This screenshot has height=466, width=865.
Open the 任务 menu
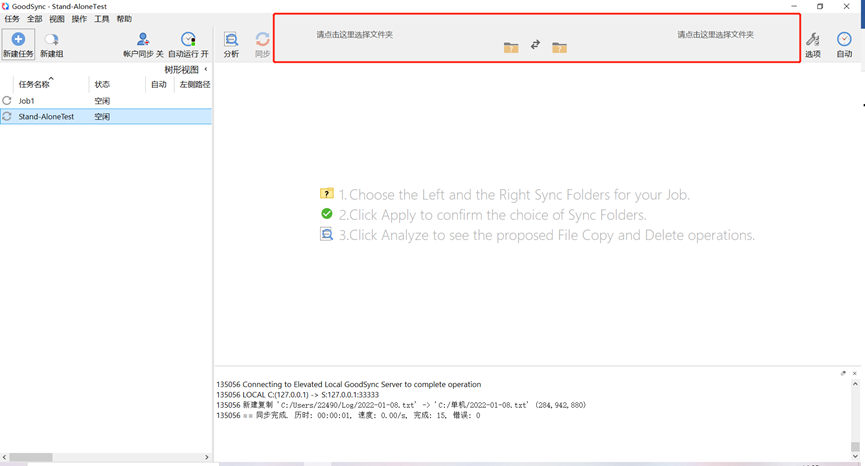pos(12,19)
